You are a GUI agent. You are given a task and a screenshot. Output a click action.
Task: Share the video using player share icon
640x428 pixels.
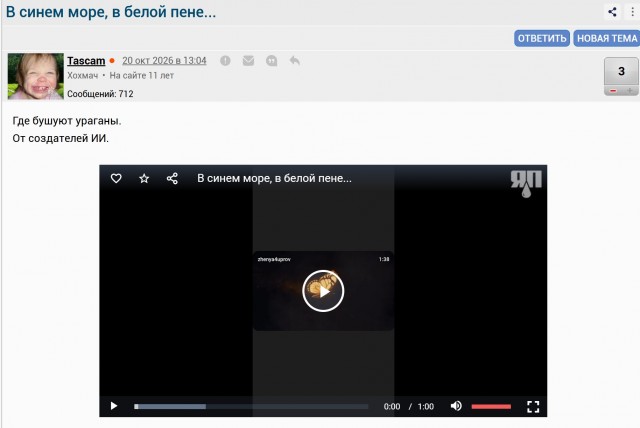click(x=172, y=178)
